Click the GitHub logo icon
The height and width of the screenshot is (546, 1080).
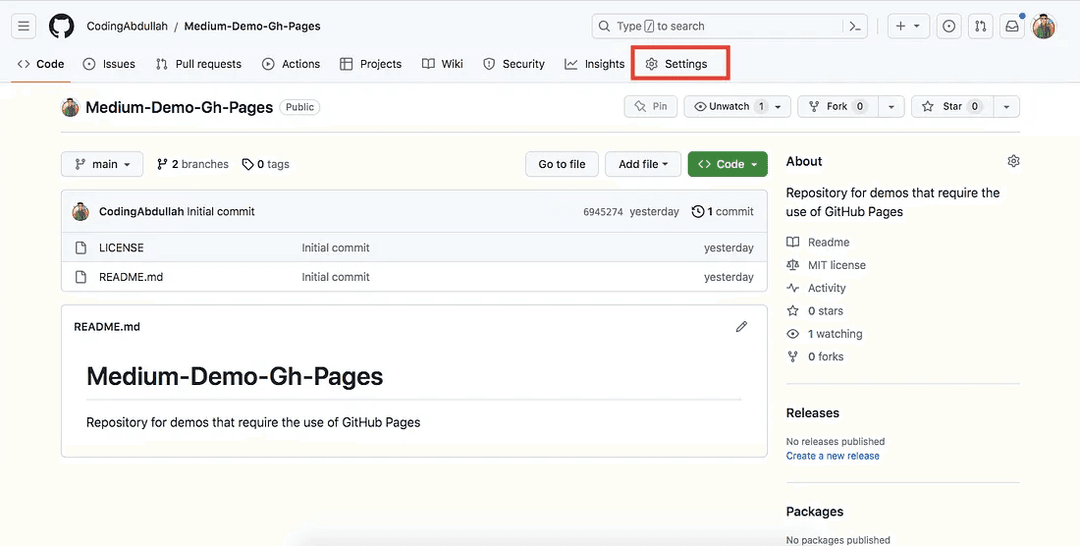61,26
